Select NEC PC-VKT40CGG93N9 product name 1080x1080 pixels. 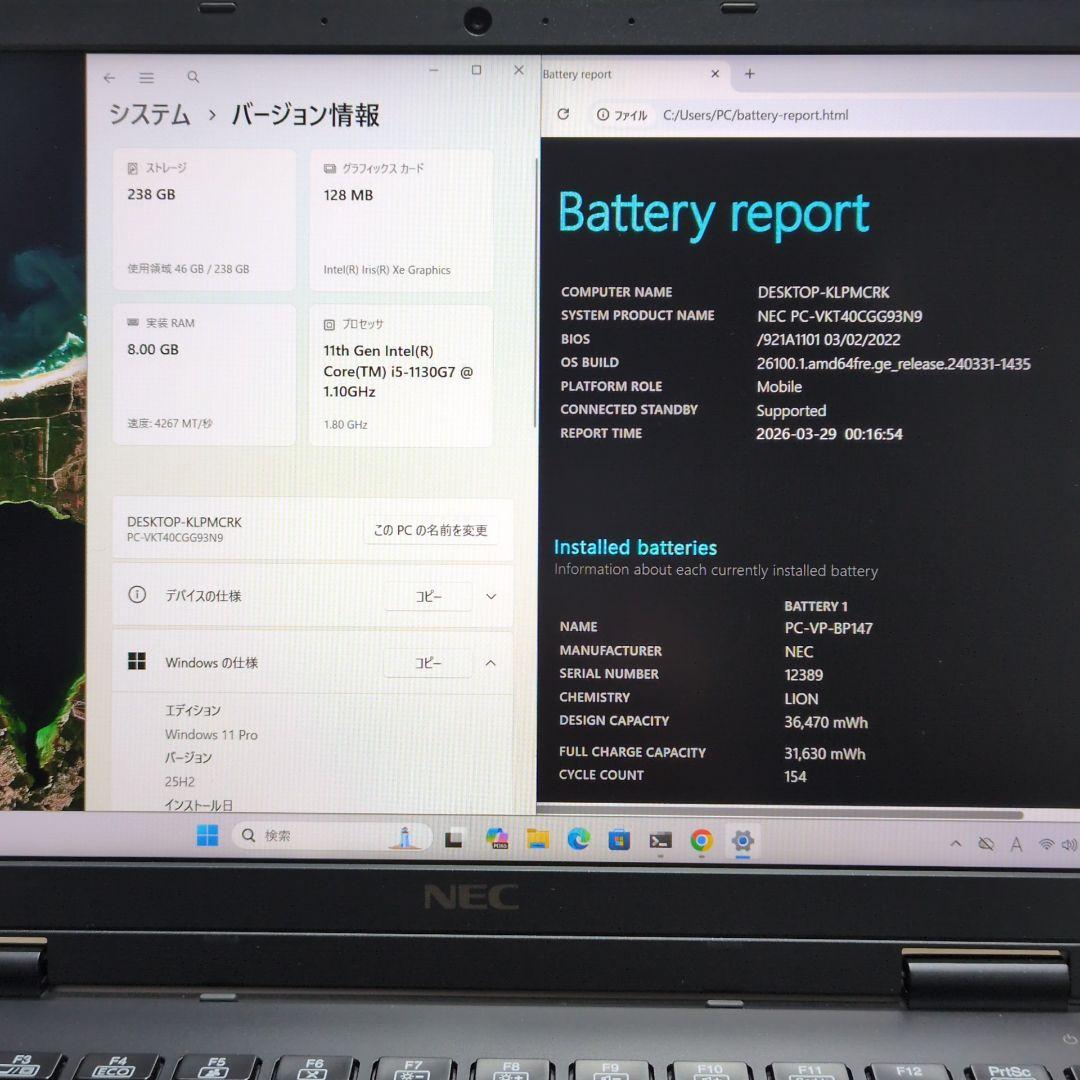840,316
